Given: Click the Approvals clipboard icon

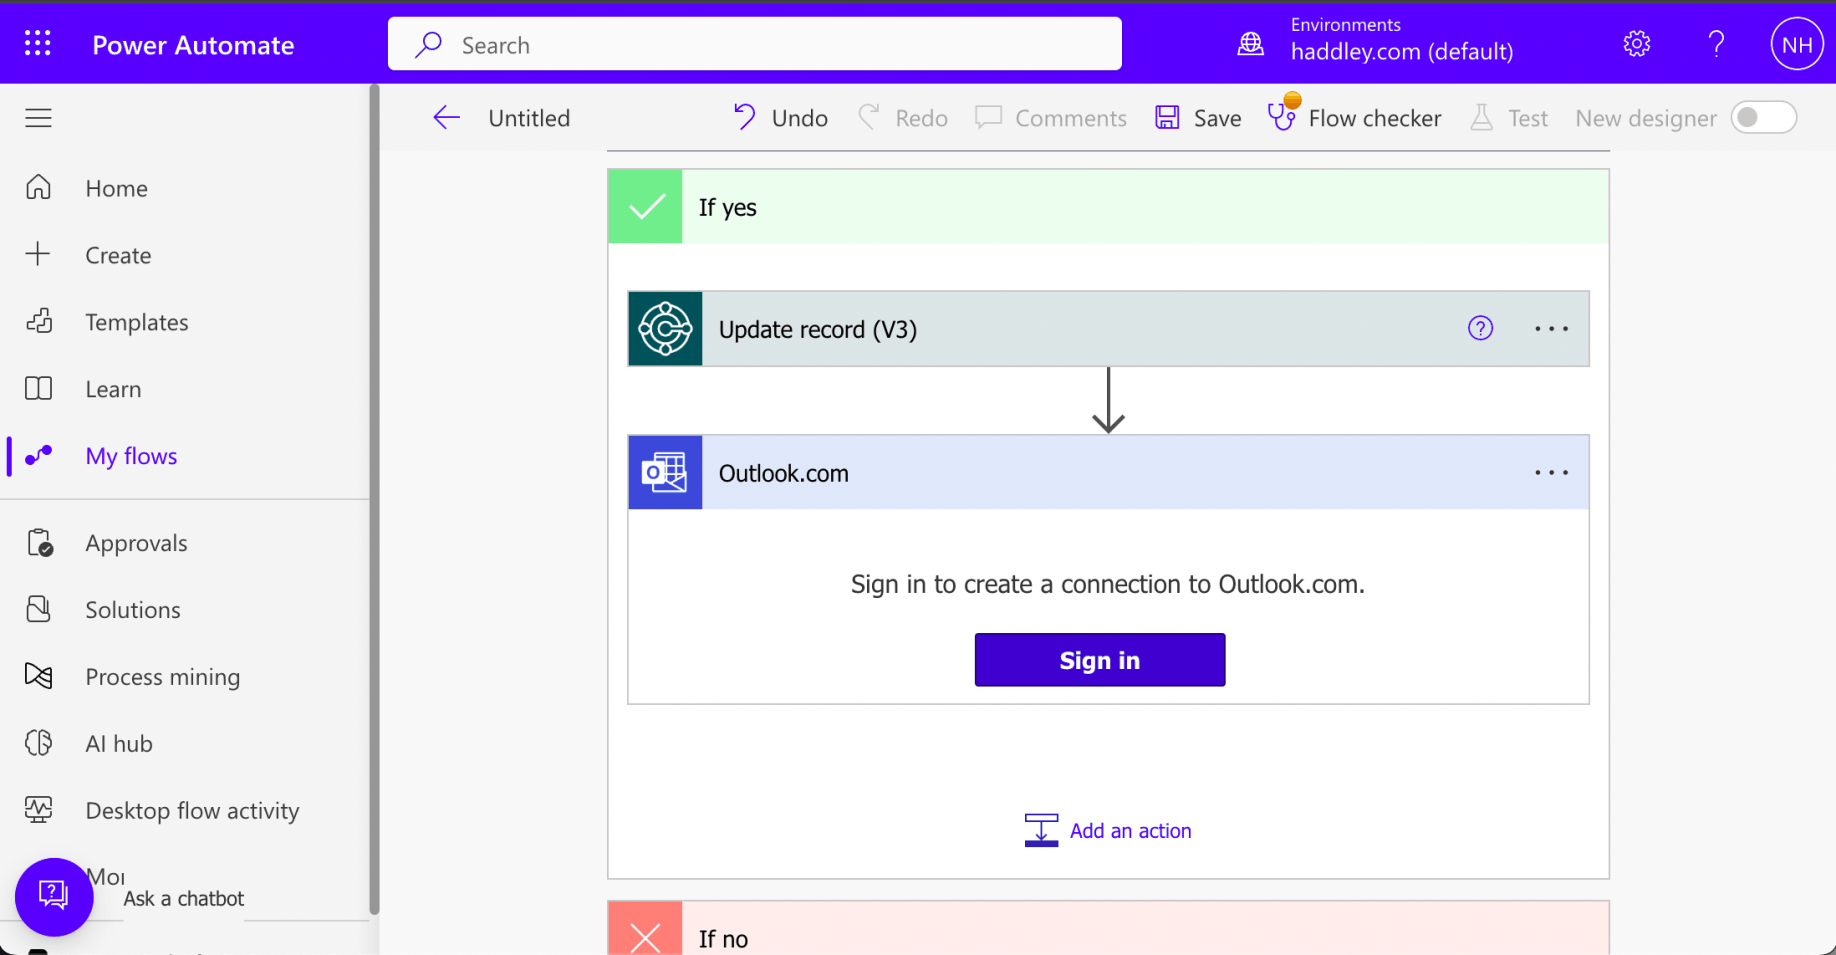Looking at the screenshot, I should click(39, 542).
